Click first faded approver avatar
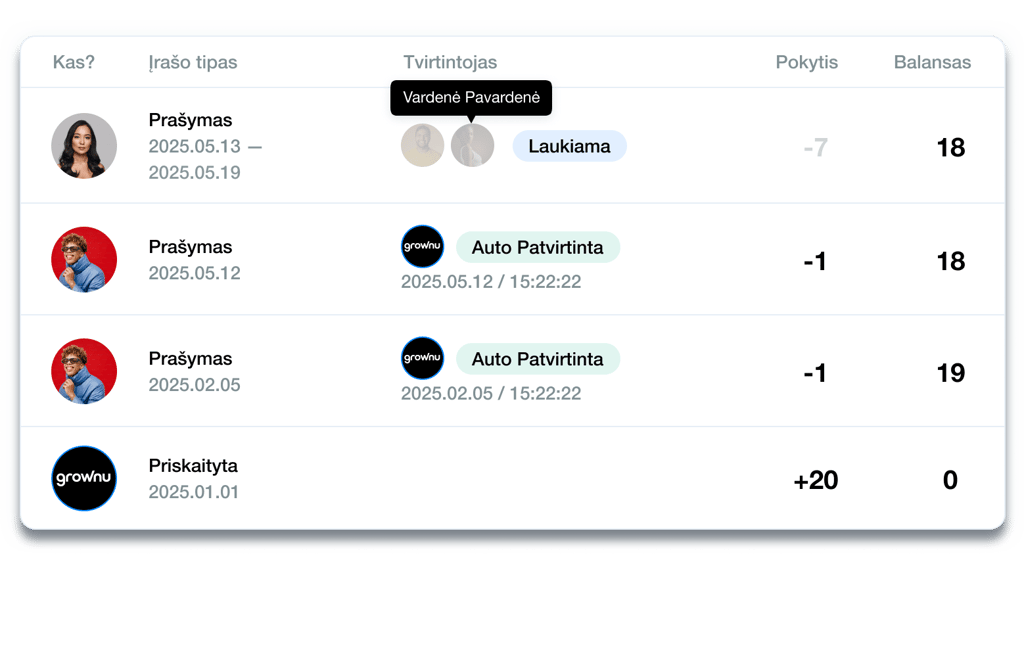 click(x=422, y=146)
